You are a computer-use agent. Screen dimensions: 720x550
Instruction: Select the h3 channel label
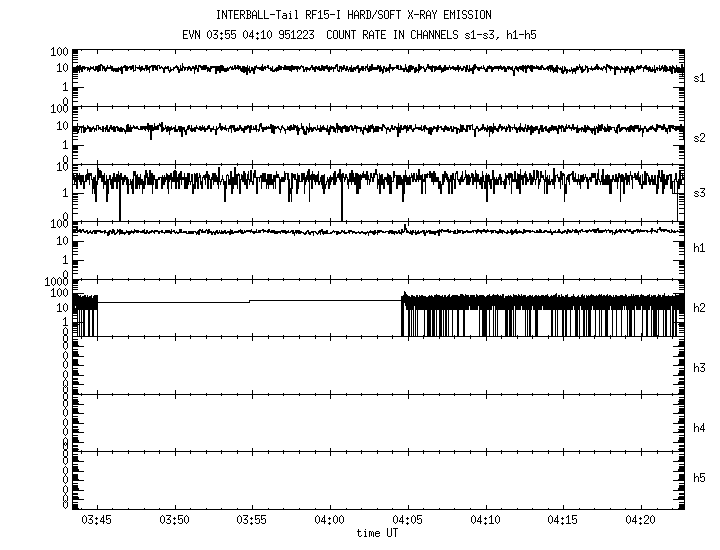pos(699,367)
